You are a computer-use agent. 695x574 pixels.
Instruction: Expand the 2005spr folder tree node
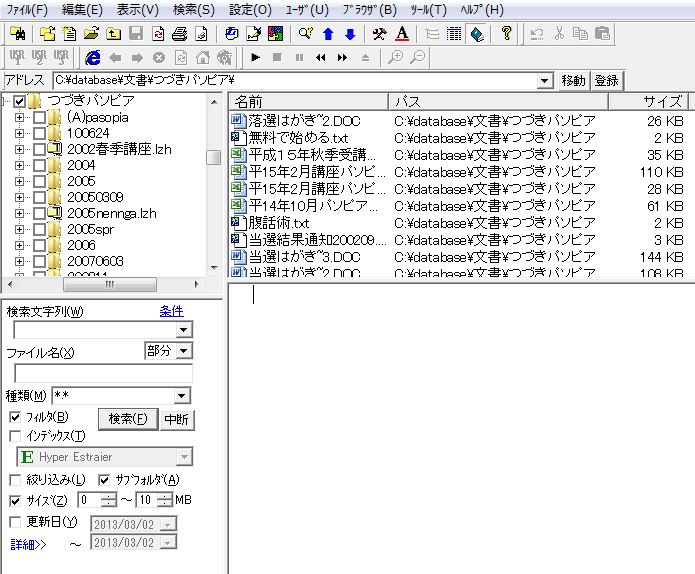click(x=19, y=229)
